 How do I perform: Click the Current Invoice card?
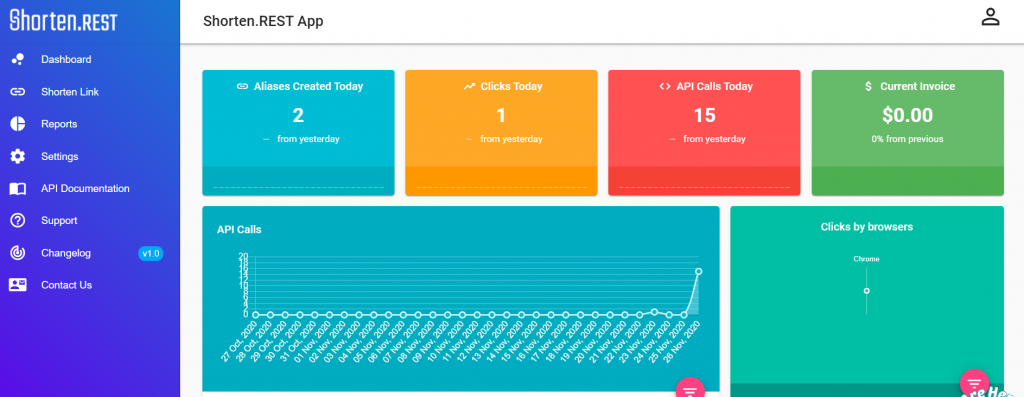908,133
